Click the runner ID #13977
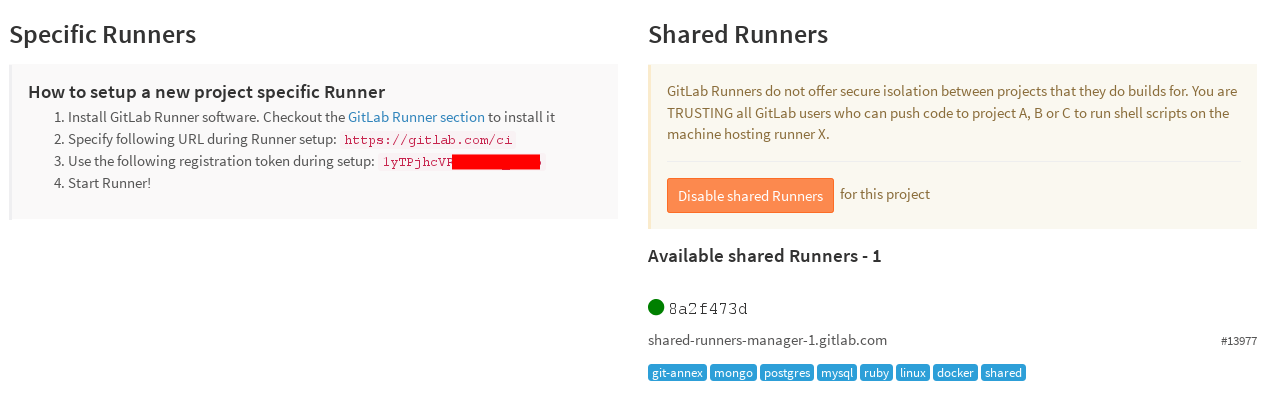 pos(1239,341)
